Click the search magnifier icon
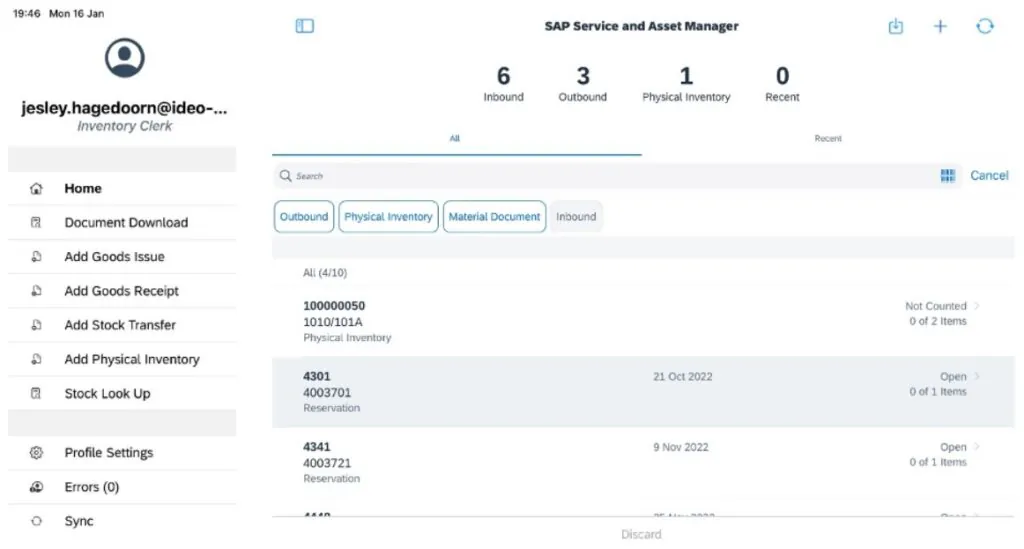Screen dimensions: 1024x549 (x=285, y=176)
